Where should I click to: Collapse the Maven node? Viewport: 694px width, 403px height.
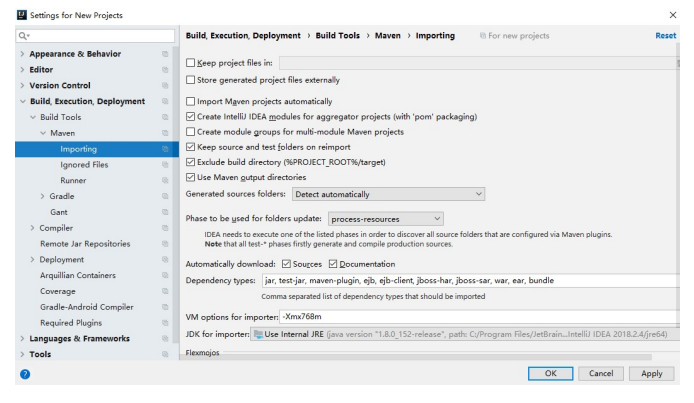pyautogui.click(x=43, y=133)
